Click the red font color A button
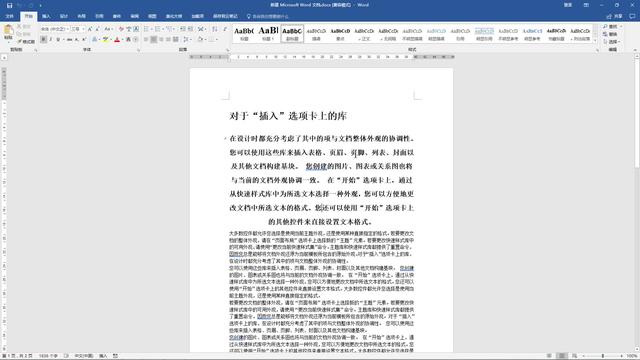 click(117, 40)
